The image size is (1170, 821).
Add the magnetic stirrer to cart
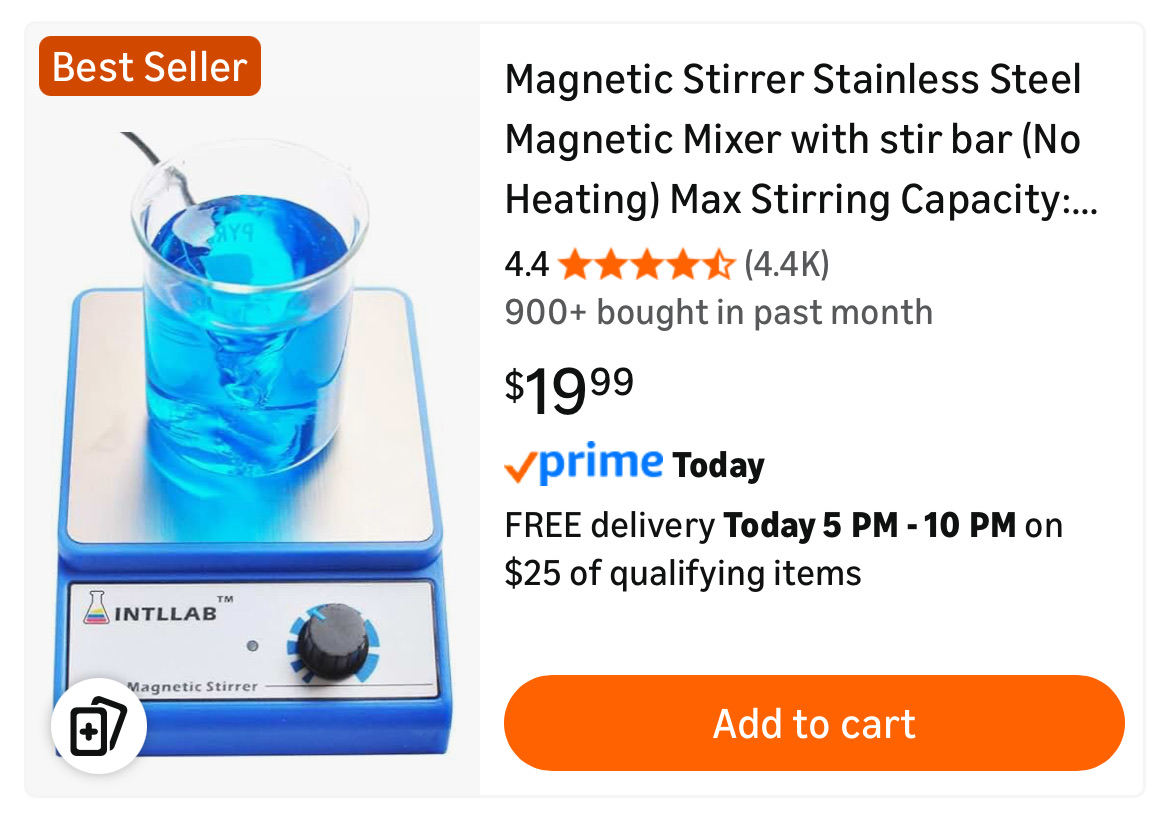click(x=814, y=723)
